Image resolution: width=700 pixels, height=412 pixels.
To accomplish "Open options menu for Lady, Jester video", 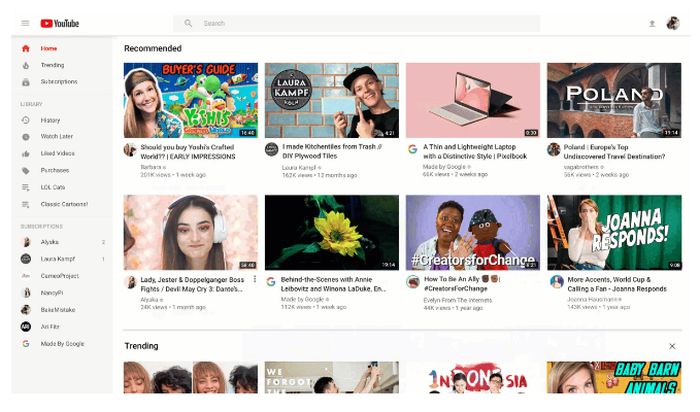I will [x=254, y=279].
